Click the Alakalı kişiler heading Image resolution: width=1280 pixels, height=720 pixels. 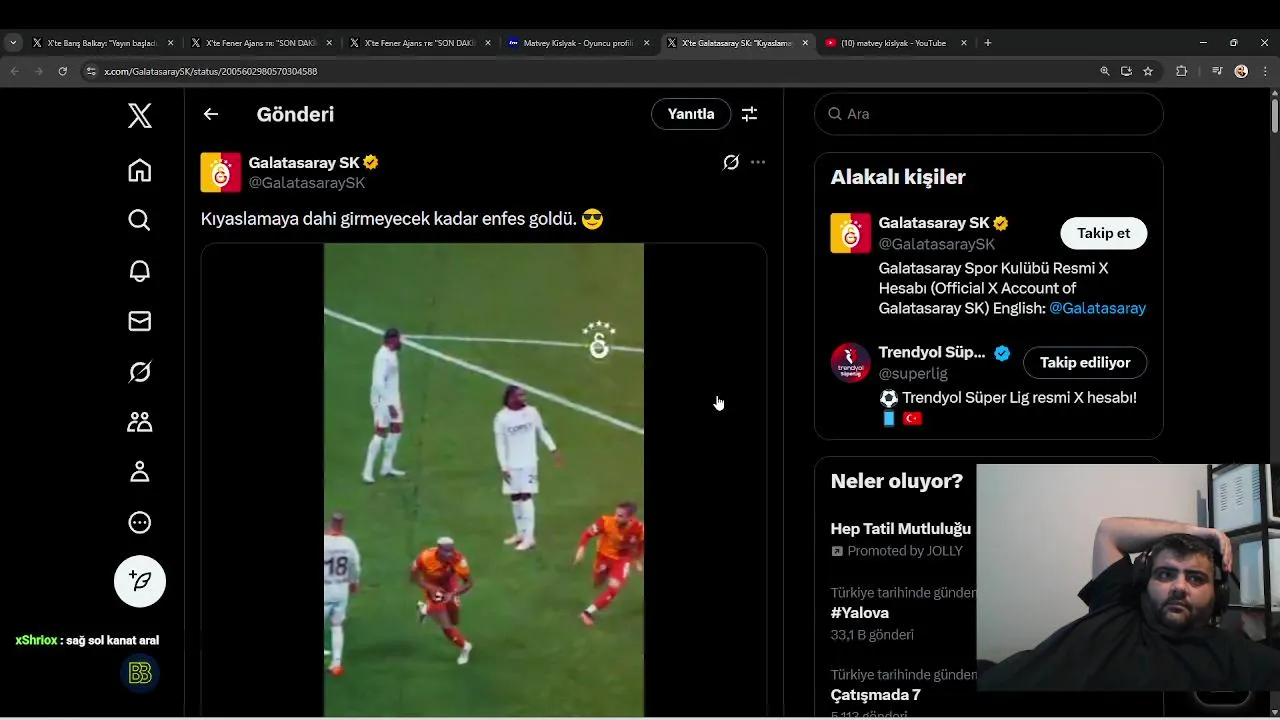pos(898,177)
